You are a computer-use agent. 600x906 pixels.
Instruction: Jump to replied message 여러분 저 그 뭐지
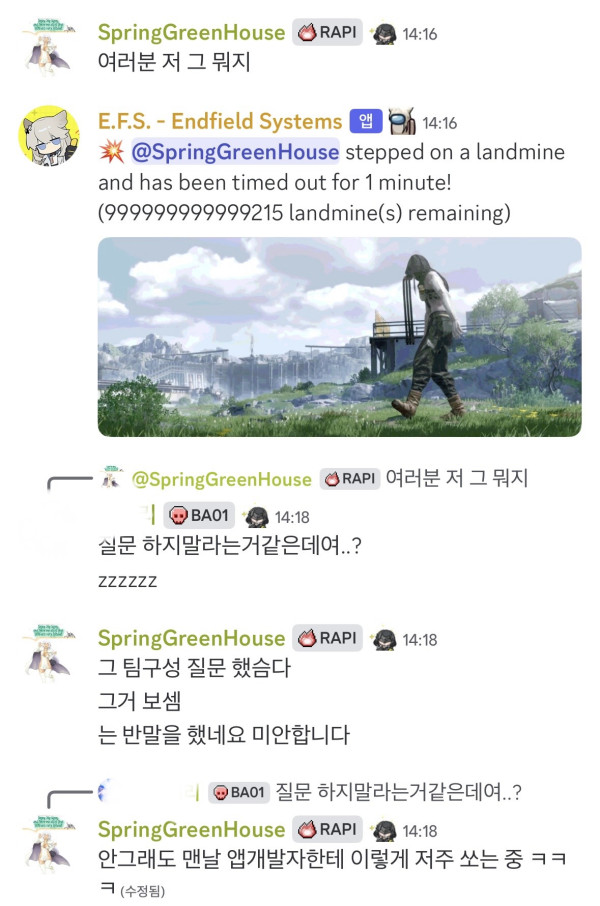click(x=457, y=478)
